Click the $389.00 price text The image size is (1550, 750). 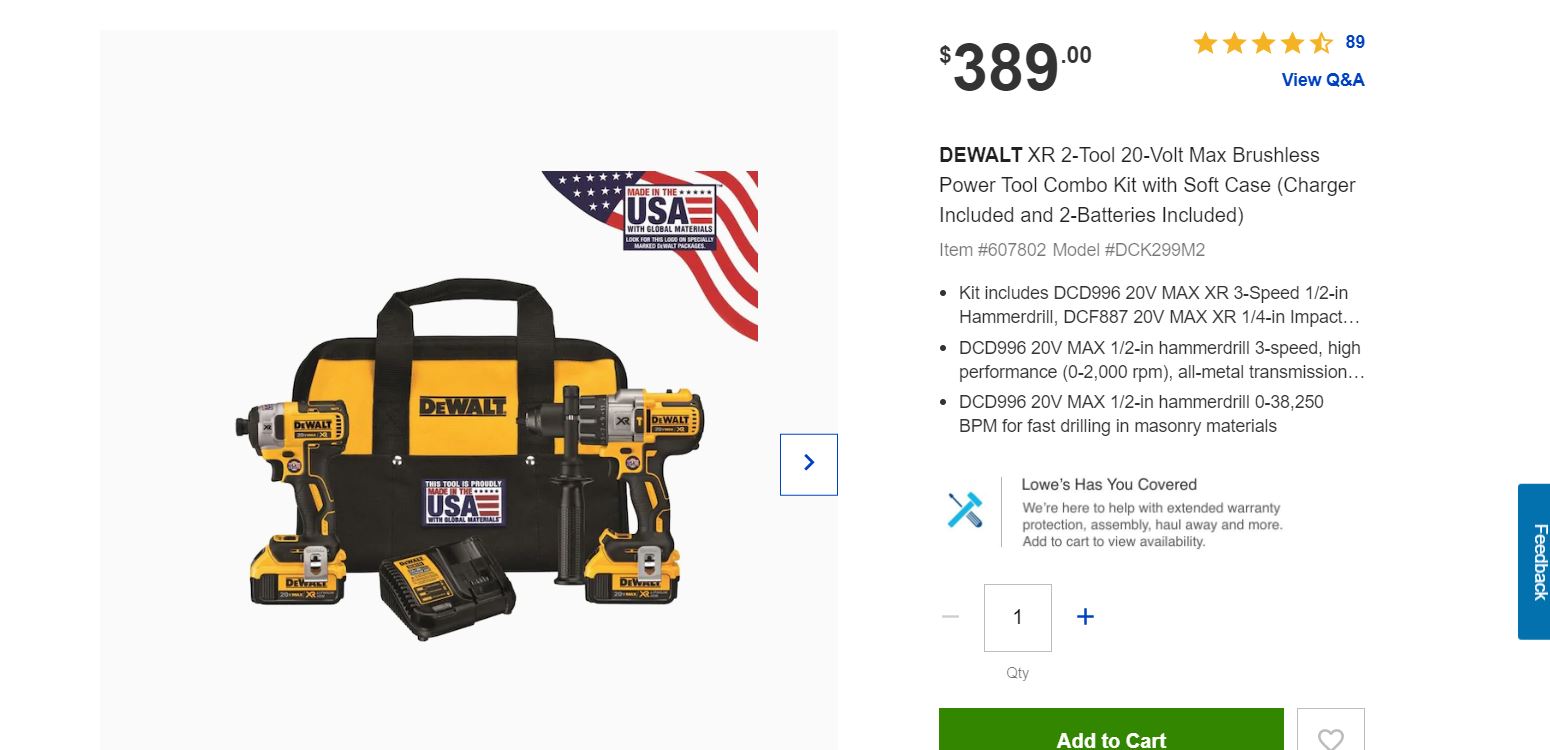pos(1015,67)
